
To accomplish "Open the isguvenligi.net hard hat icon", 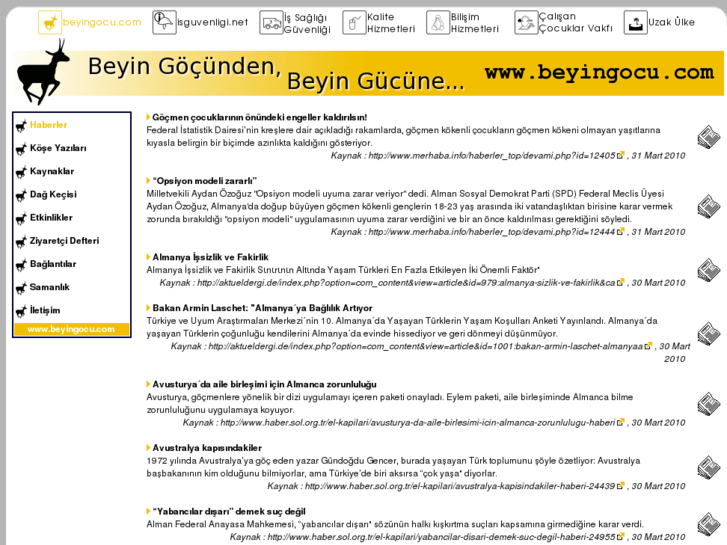I will point(164,22).
